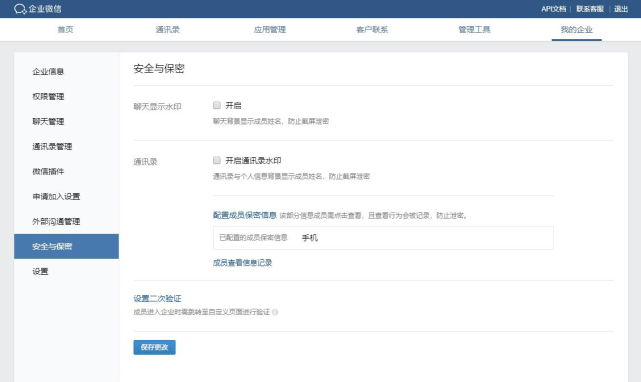Viewport: 641px width, 382px height.
Task: Click the 安全与保密 page heading
Action: [x=159, y=68]
